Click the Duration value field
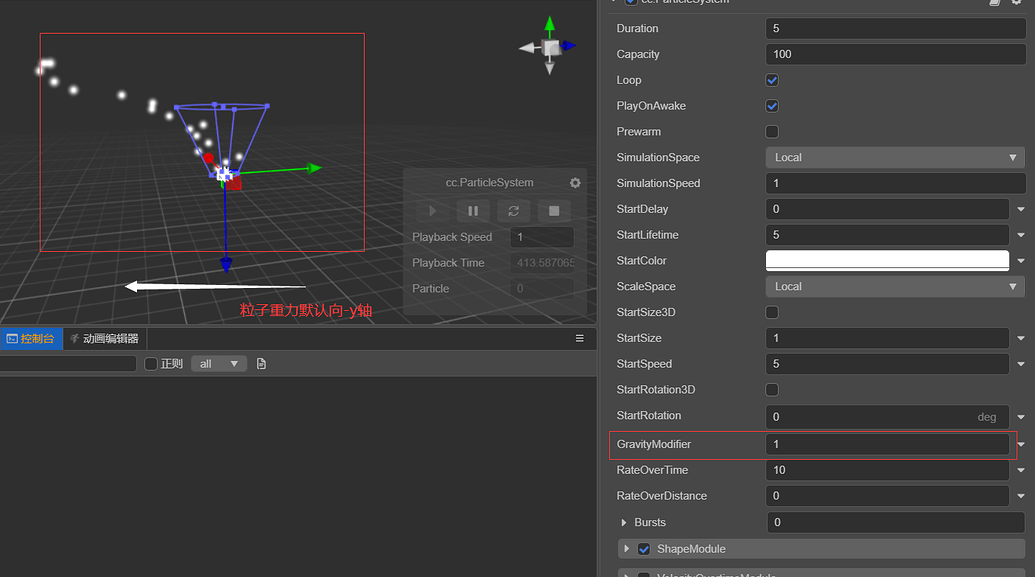The width and height of the screenshot is (1035, 577). pyautogui.click(x=895, y=28)
